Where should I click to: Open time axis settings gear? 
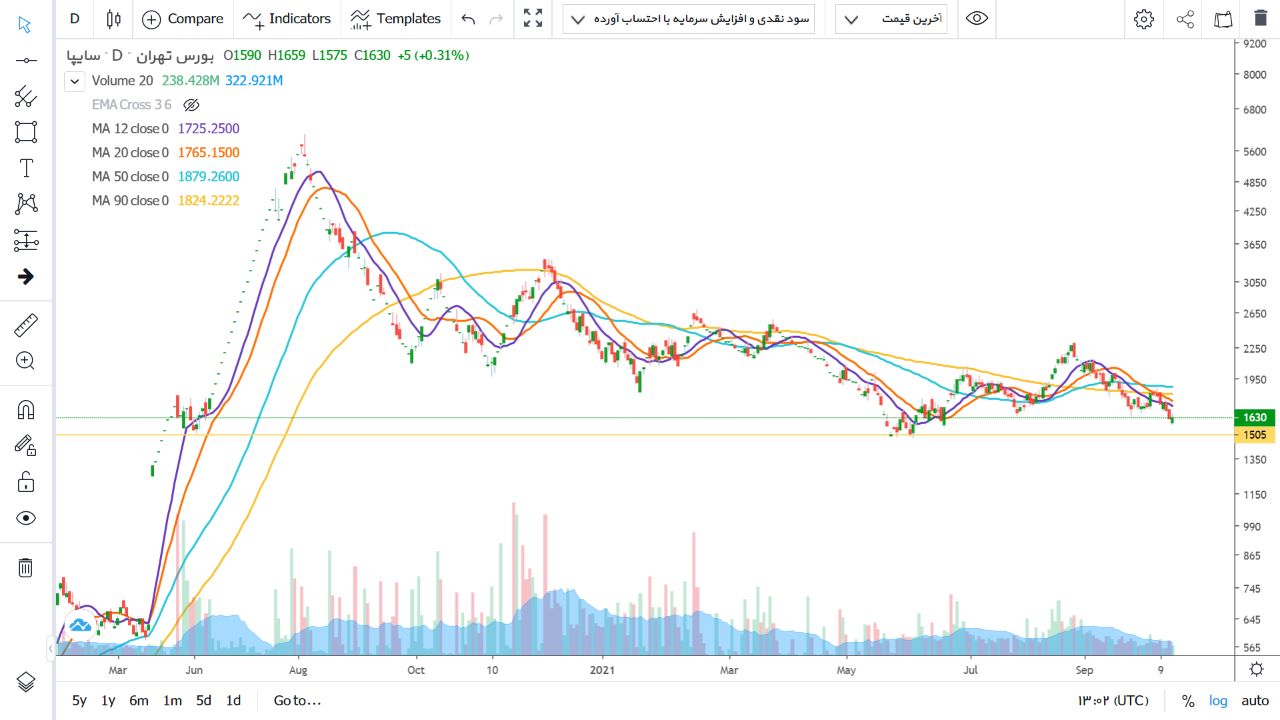(x=1256, y=669)
